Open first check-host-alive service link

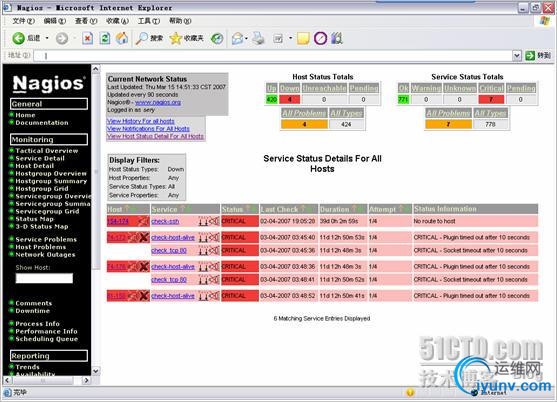(x=173, y=237)
